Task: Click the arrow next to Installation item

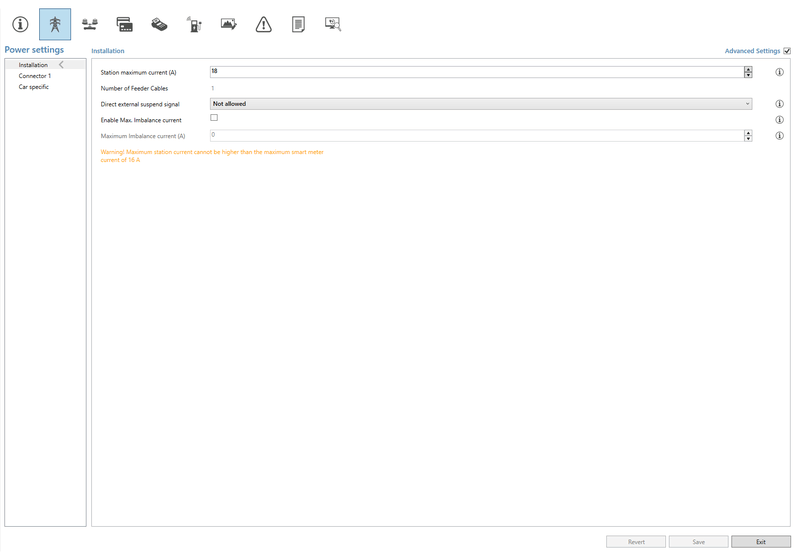Action: coord(61,65)
